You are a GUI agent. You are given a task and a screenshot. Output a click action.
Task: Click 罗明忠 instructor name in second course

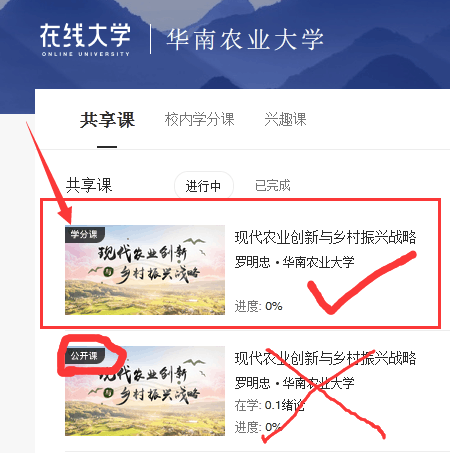pyautogui.click(x=252, y=383)
